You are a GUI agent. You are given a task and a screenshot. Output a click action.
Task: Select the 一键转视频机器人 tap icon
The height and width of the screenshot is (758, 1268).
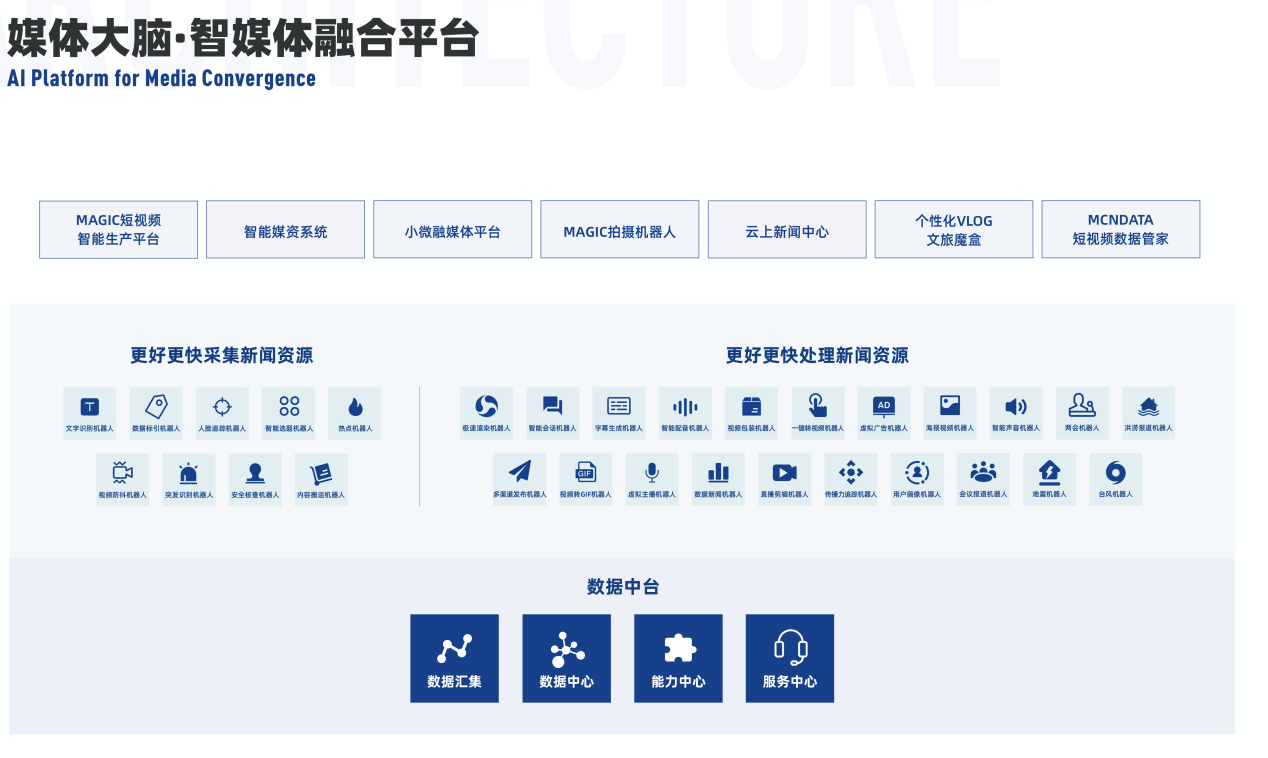(818, 406)
